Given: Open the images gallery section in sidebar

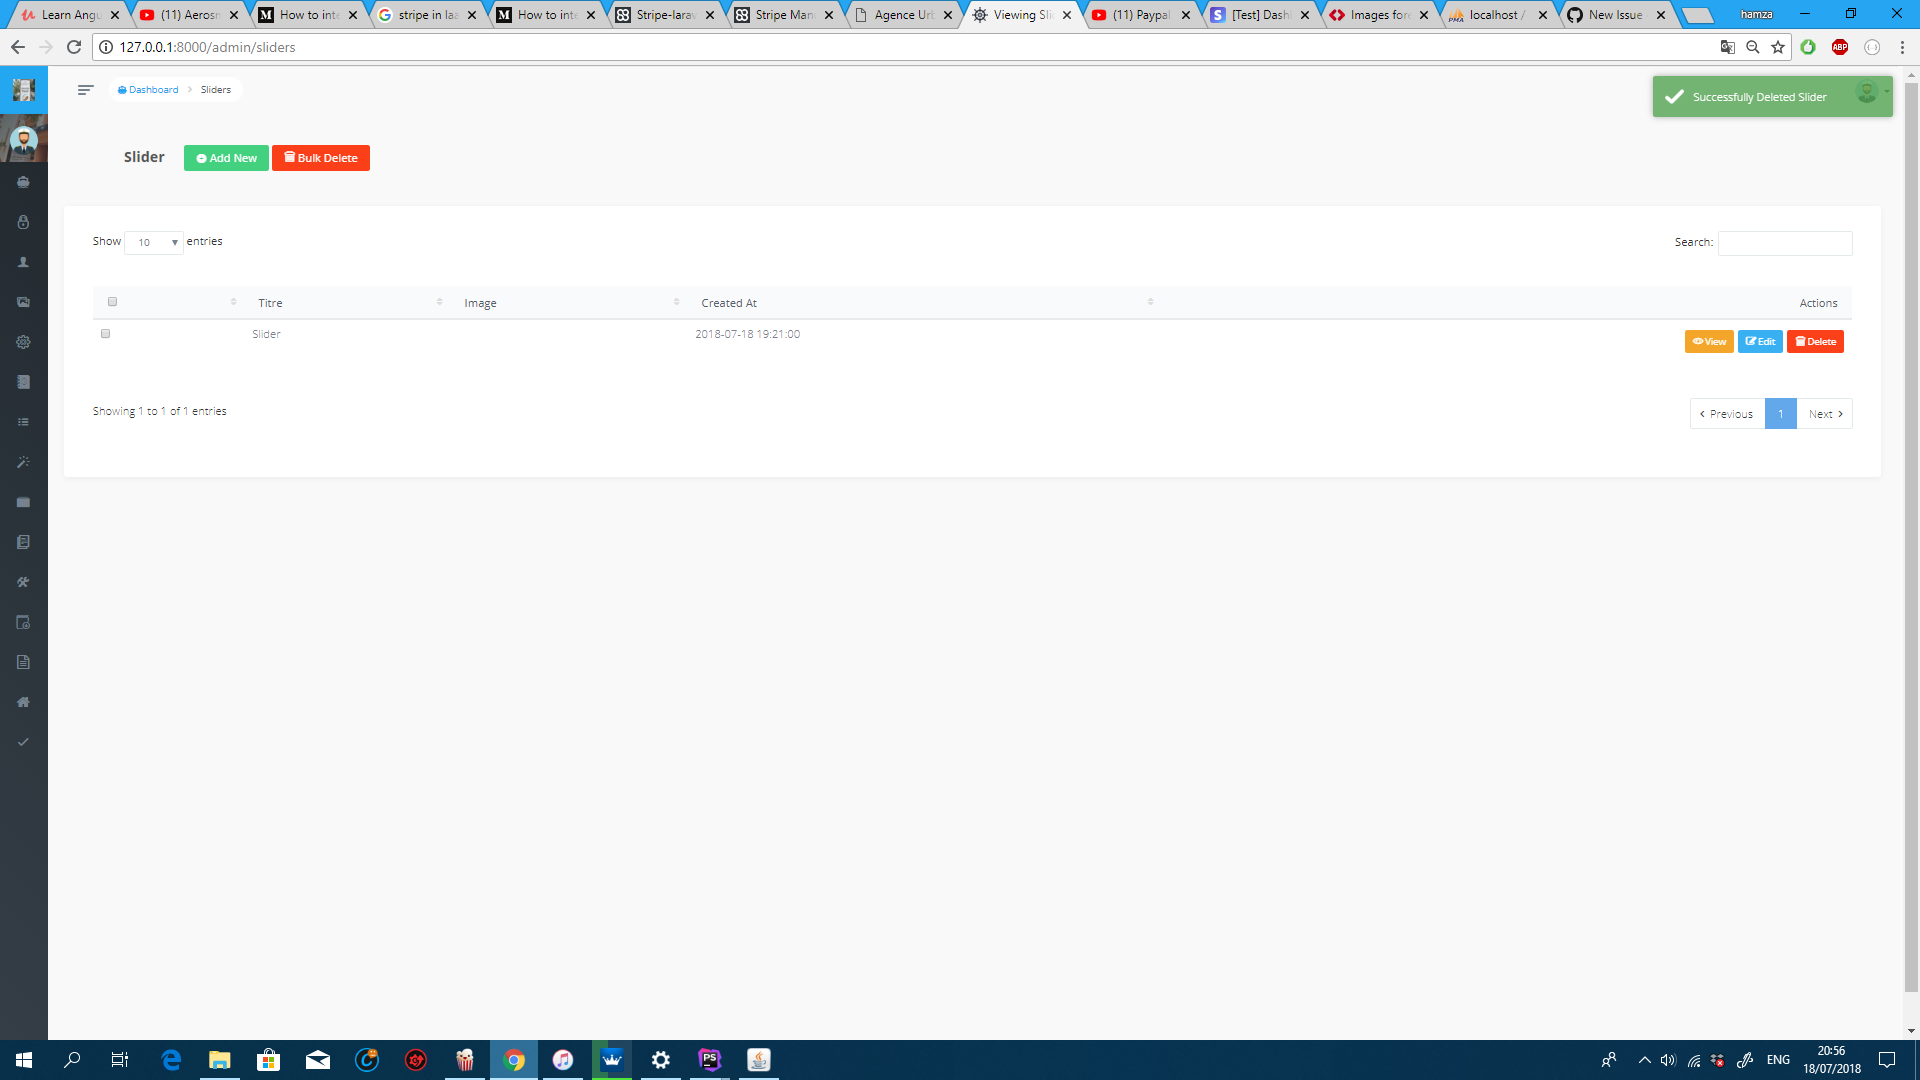Looking at the screenshot, I should [x=23, y=302].
